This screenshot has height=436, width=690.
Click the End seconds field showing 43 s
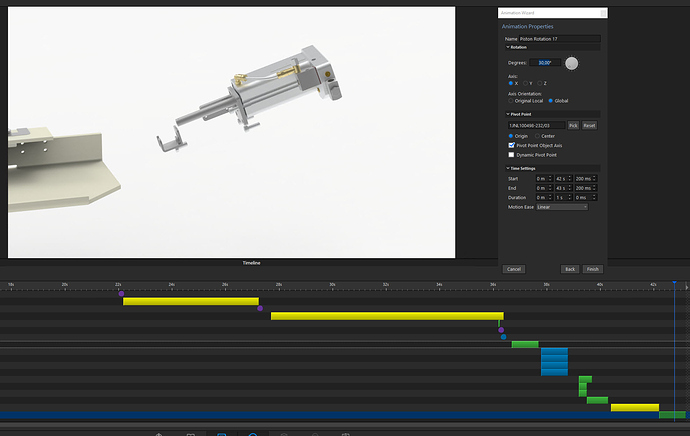point(563,188)
